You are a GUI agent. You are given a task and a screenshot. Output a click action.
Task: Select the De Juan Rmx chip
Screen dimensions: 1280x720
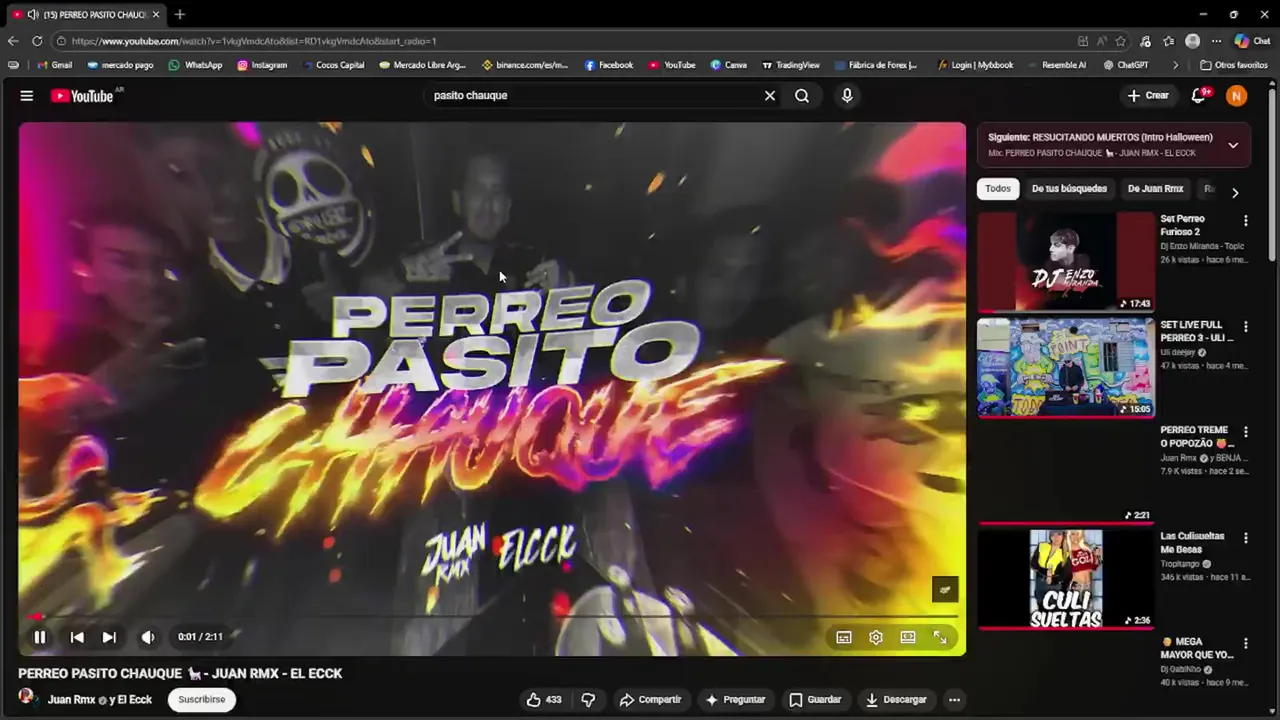(x=1155, y=189)
